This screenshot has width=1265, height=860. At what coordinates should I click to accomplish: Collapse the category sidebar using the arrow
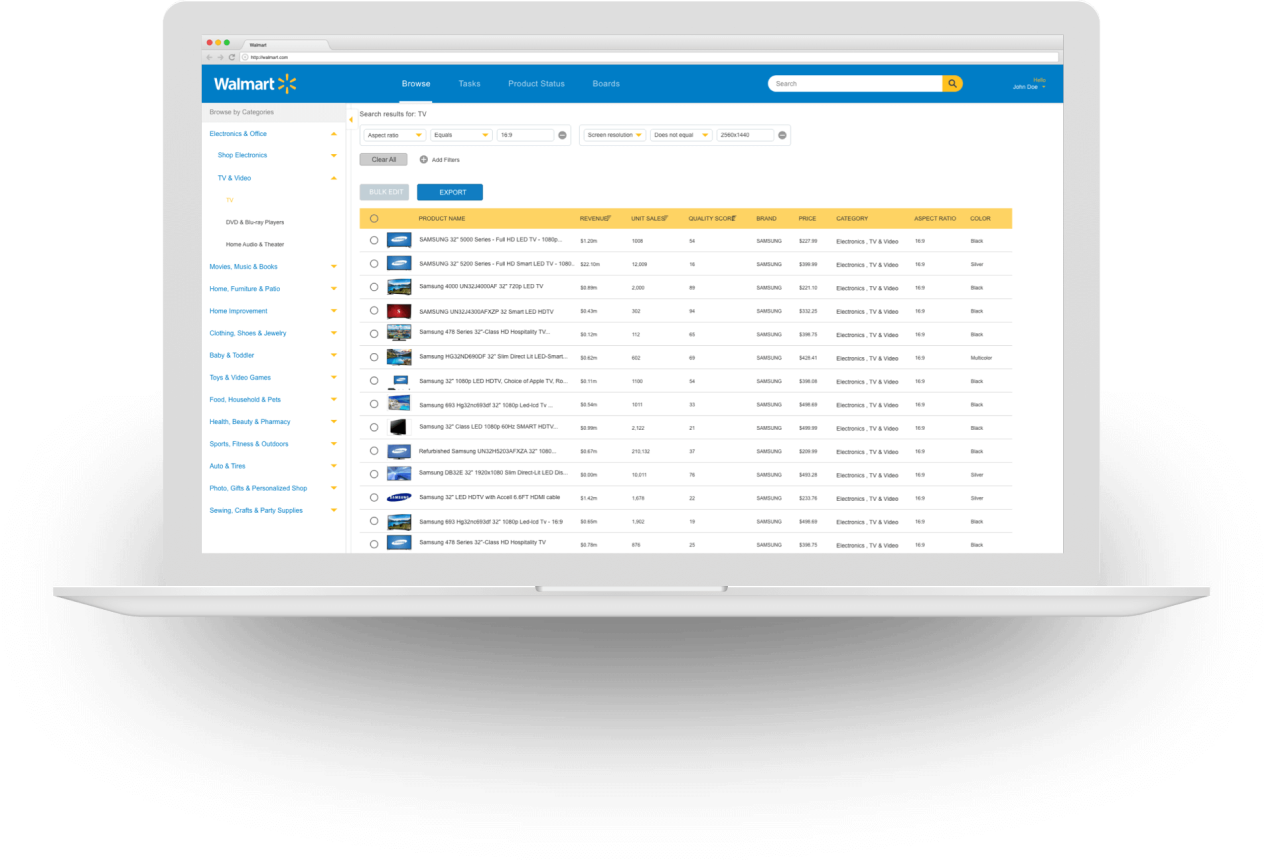(351, 119)
